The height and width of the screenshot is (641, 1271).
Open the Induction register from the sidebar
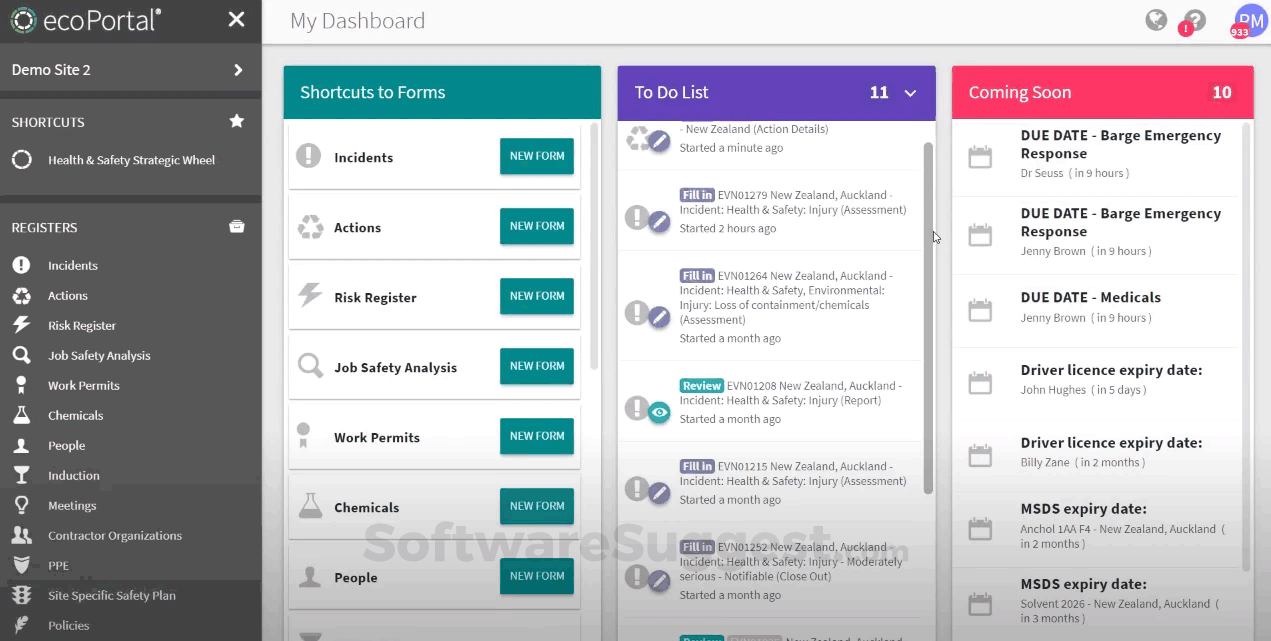[x=74, y=475]
